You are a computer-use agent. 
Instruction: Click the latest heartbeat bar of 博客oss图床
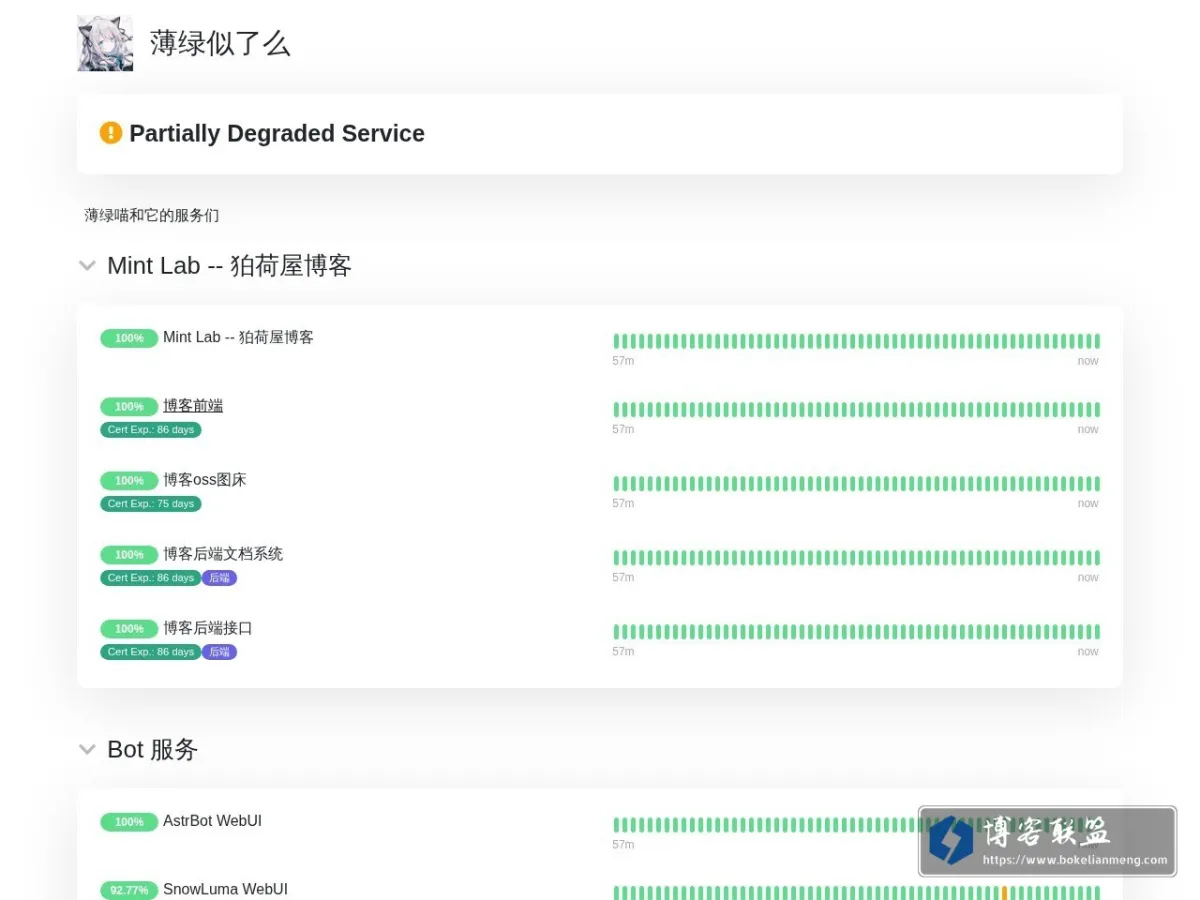coord(1097,483)
